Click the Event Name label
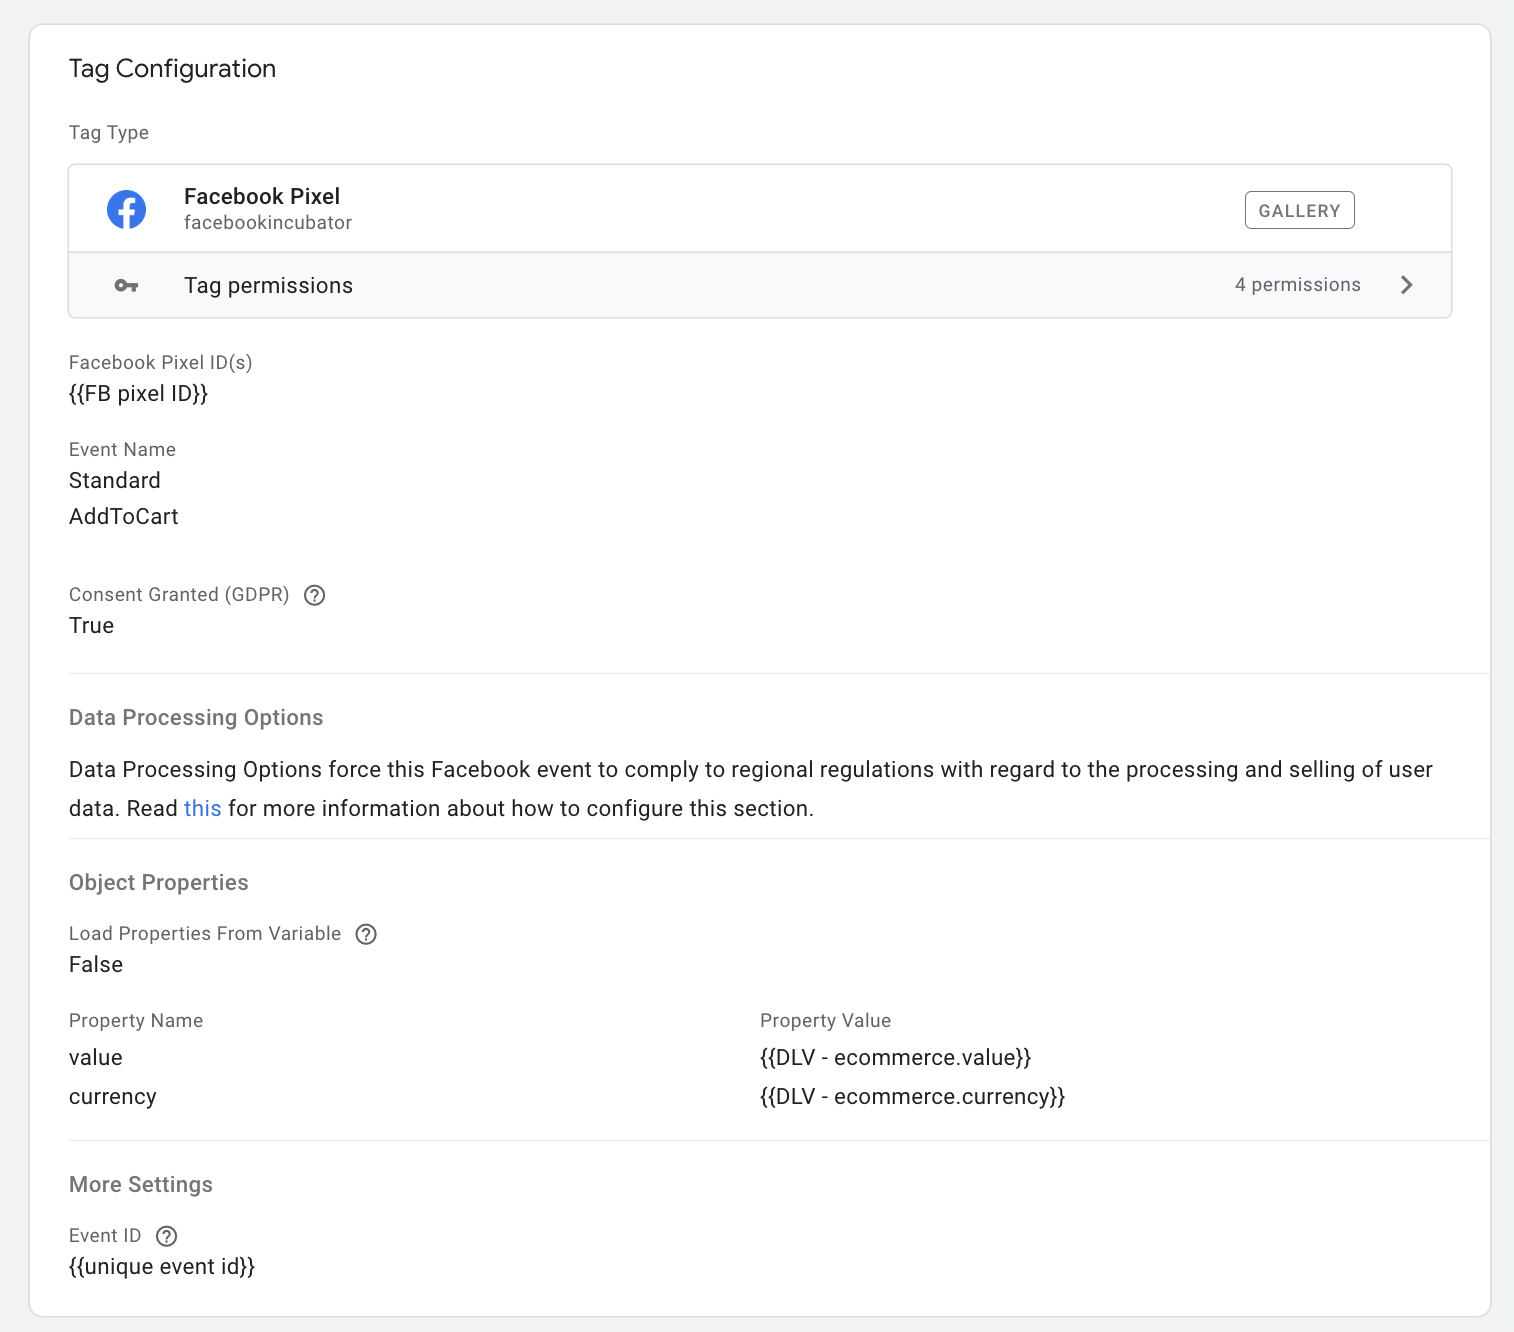The height and width of the screenshot is (1332, 1514). (122, 450)
